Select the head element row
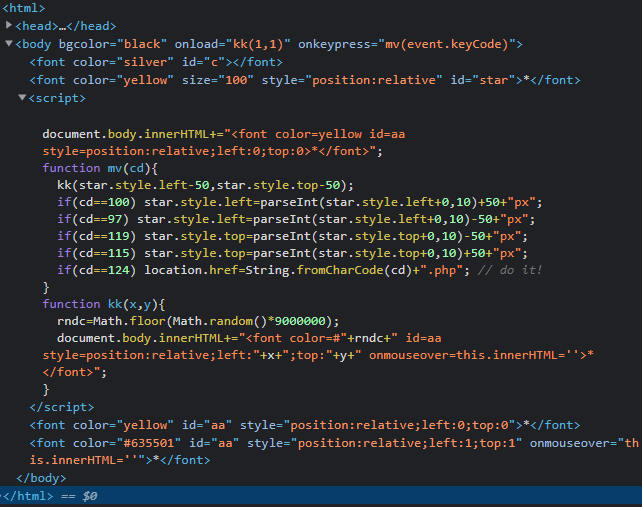This screenshot has width=642, height=507. (x=66, y=26)
